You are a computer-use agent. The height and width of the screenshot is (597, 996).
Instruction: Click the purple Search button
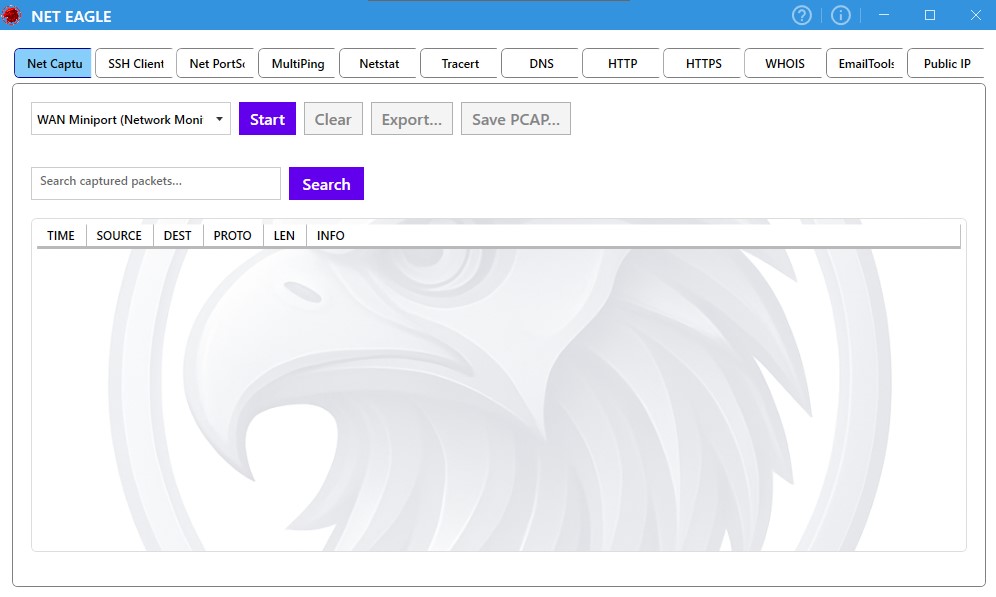pyautogui.click(x=326, y=184)
